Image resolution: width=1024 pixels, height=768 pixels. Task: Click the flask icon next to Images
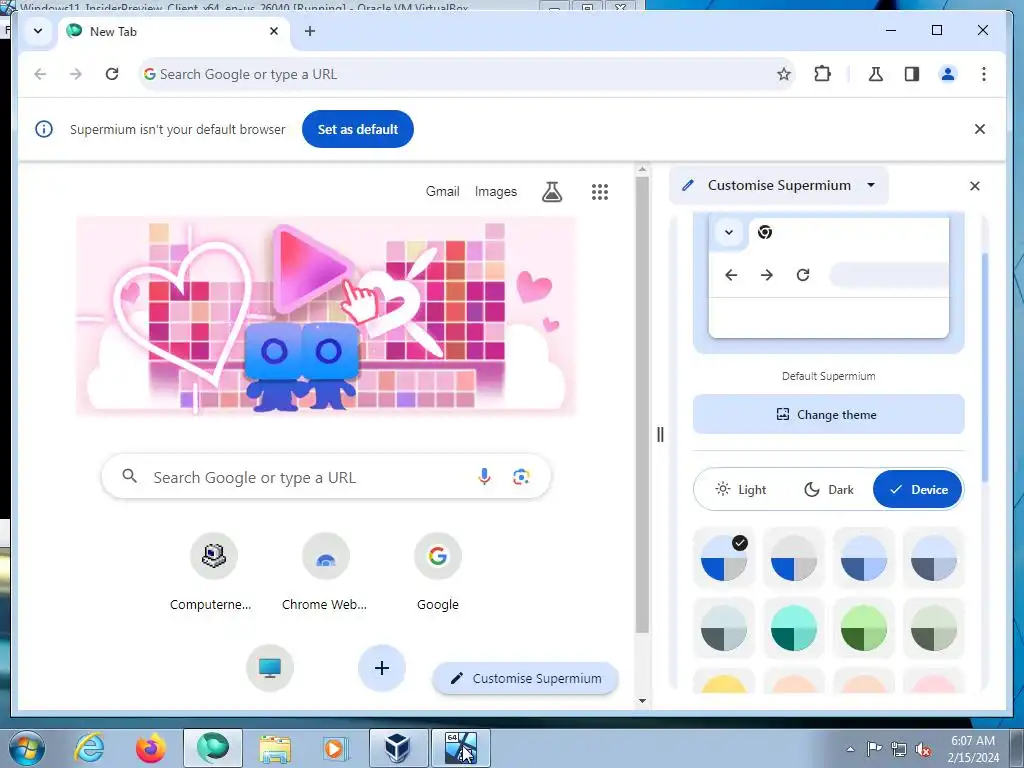[x=552, y=191]
